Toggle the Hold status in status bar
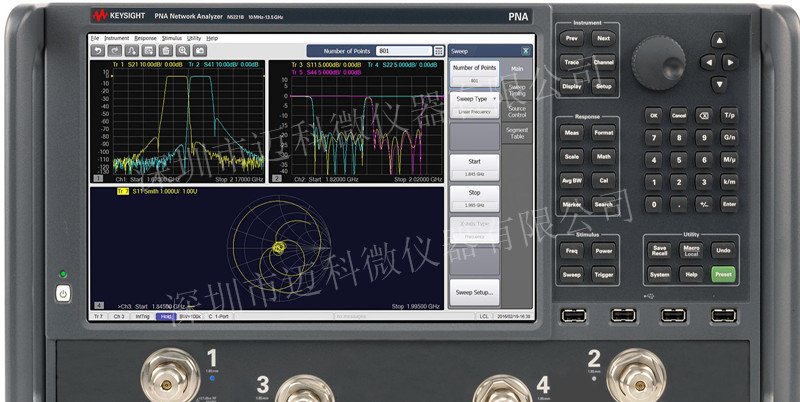The height and width of the screenshot is (402, 800). [x=166, y=316]
